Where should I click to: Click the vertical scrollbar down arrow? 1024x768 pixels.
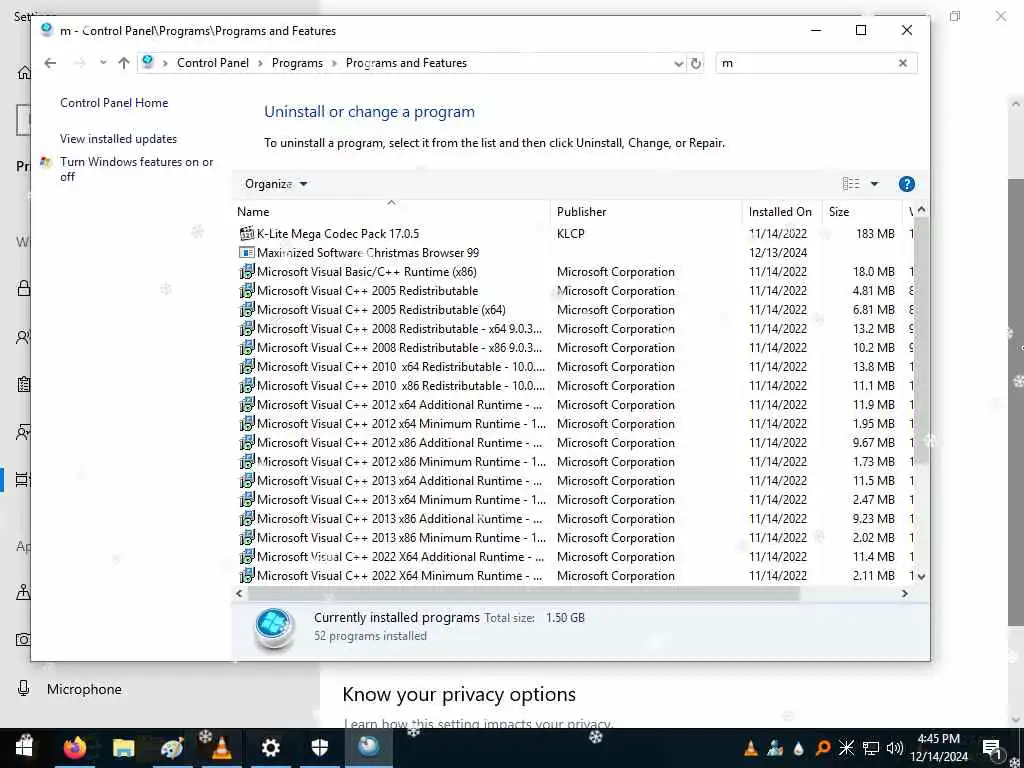pos(921,577)
